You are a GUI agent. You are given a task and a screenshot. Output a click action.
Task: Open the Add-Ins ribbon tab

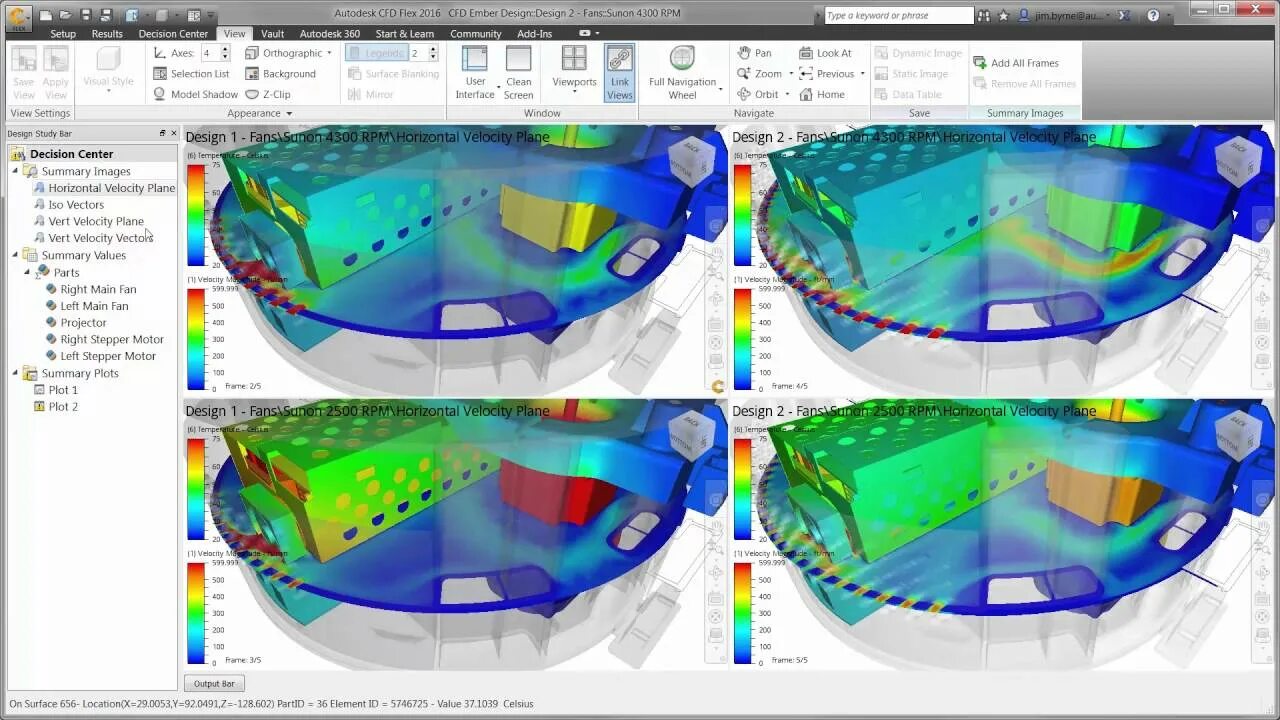[x=534, y=34]
